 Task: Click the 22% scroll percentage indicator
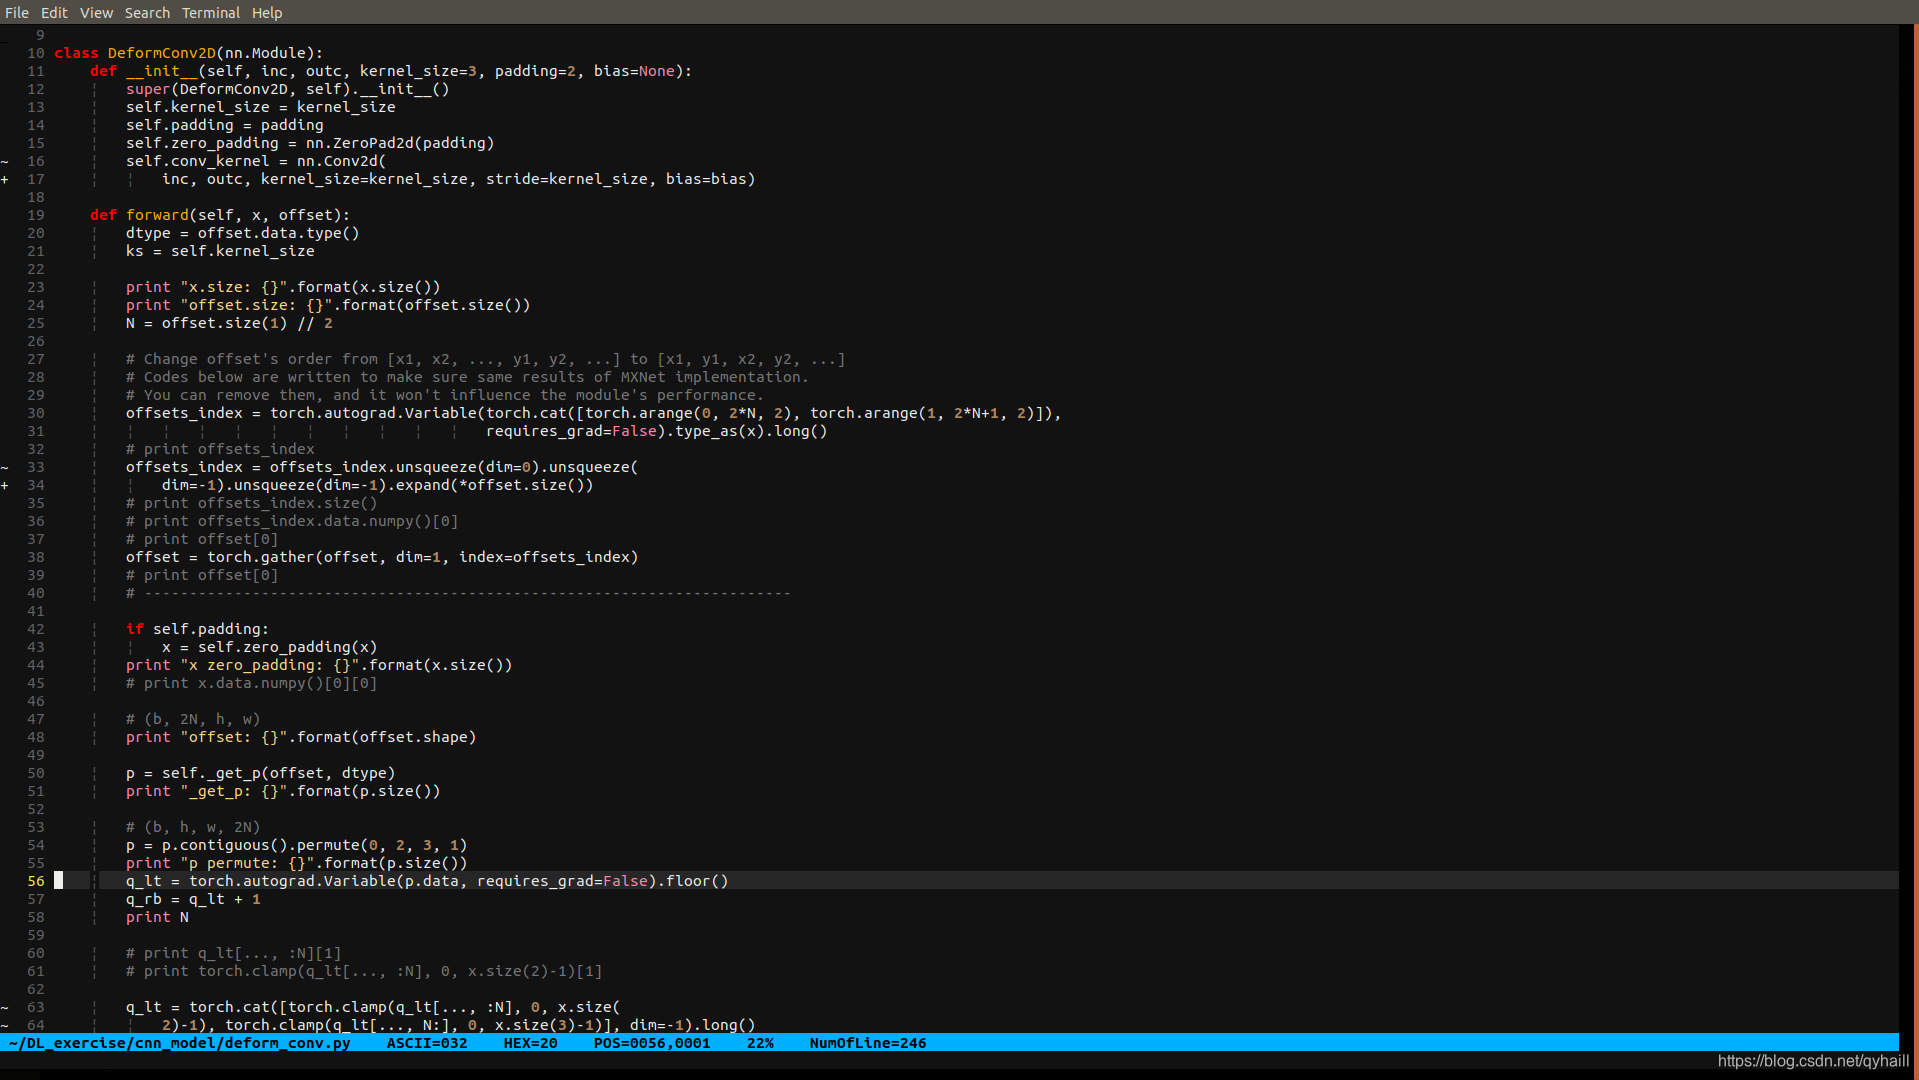760,1043
